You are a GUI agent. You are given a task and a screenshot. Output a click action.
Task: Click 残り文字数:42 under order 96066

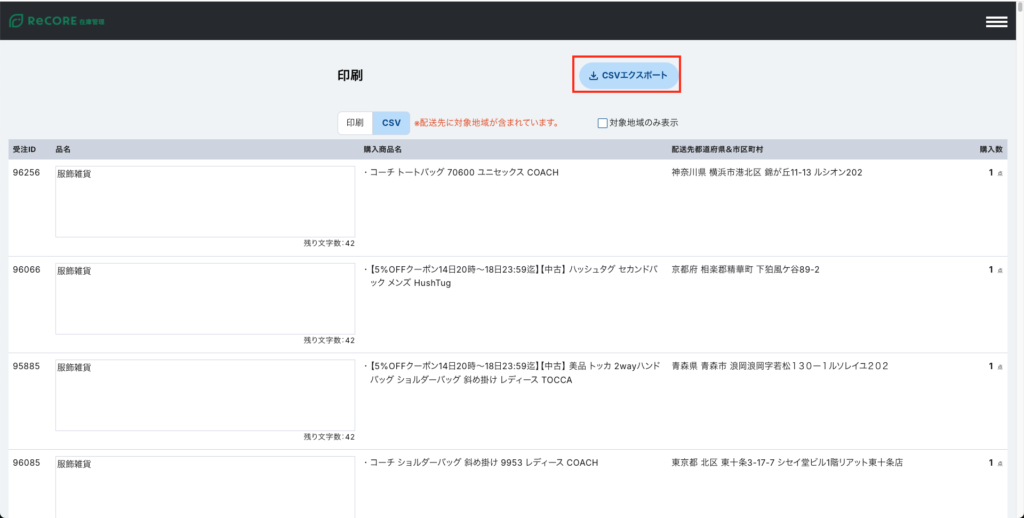pyautogui.click(x=329, y=340)
